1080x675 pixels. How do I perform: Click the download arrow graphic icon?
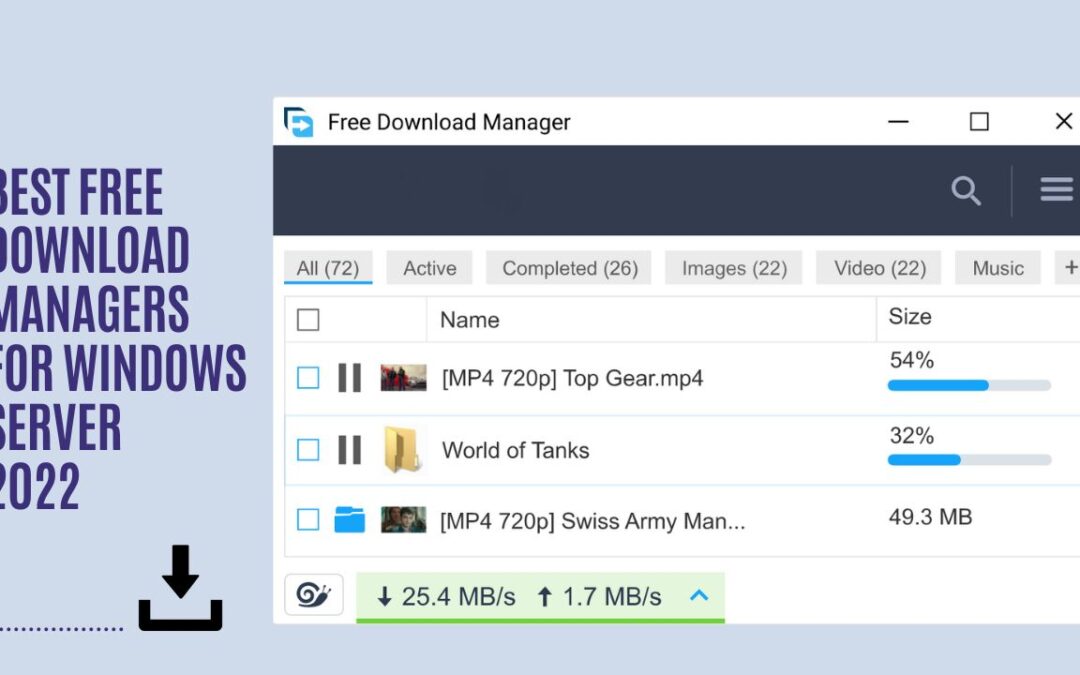[x=180, y=588]
